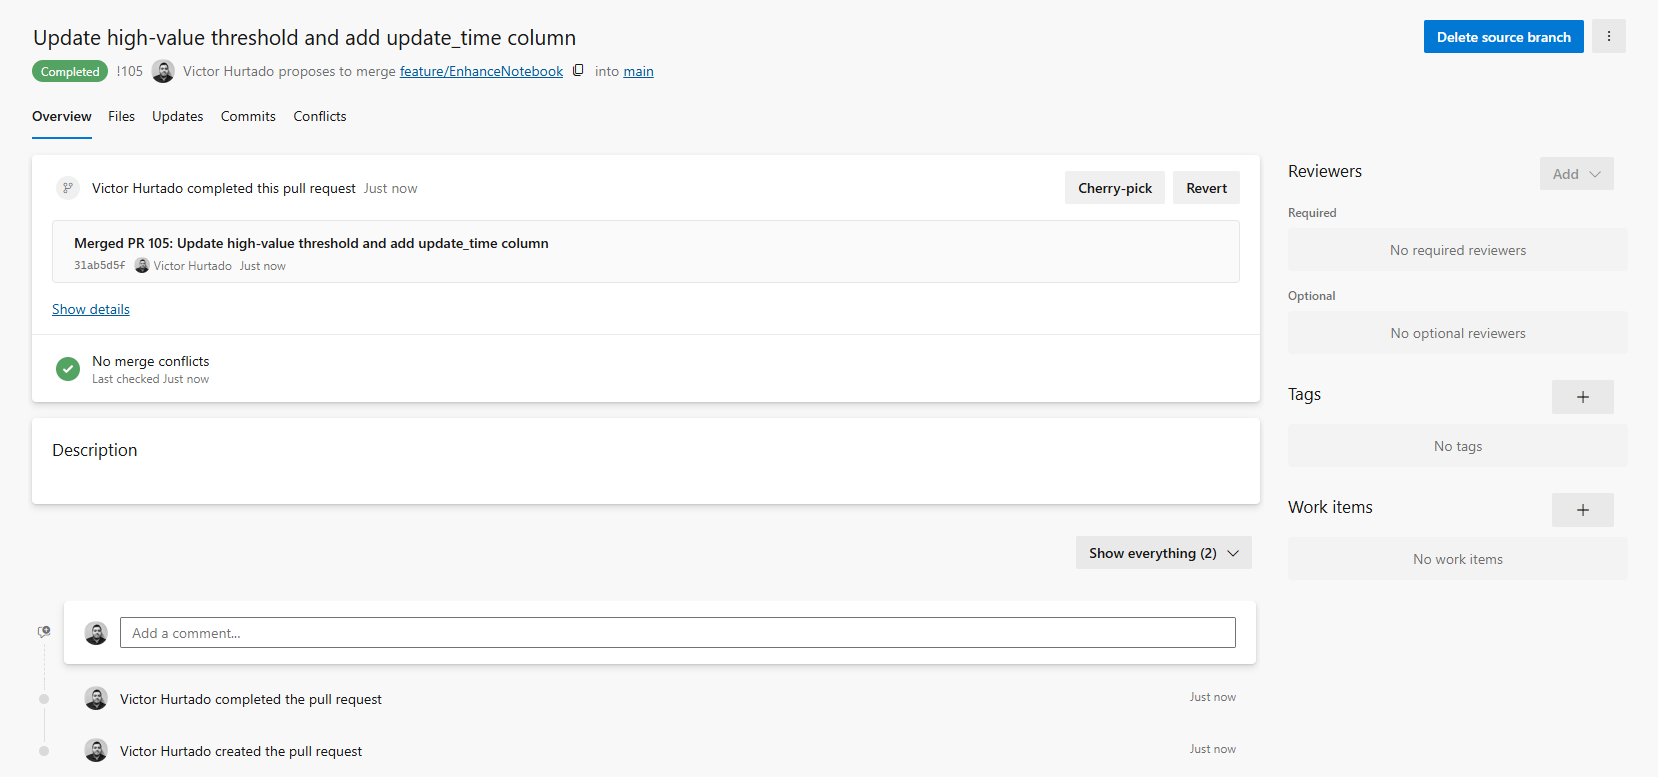
Task: Click the 'No merge conflicts' status text
Action: tap(151, 361)
